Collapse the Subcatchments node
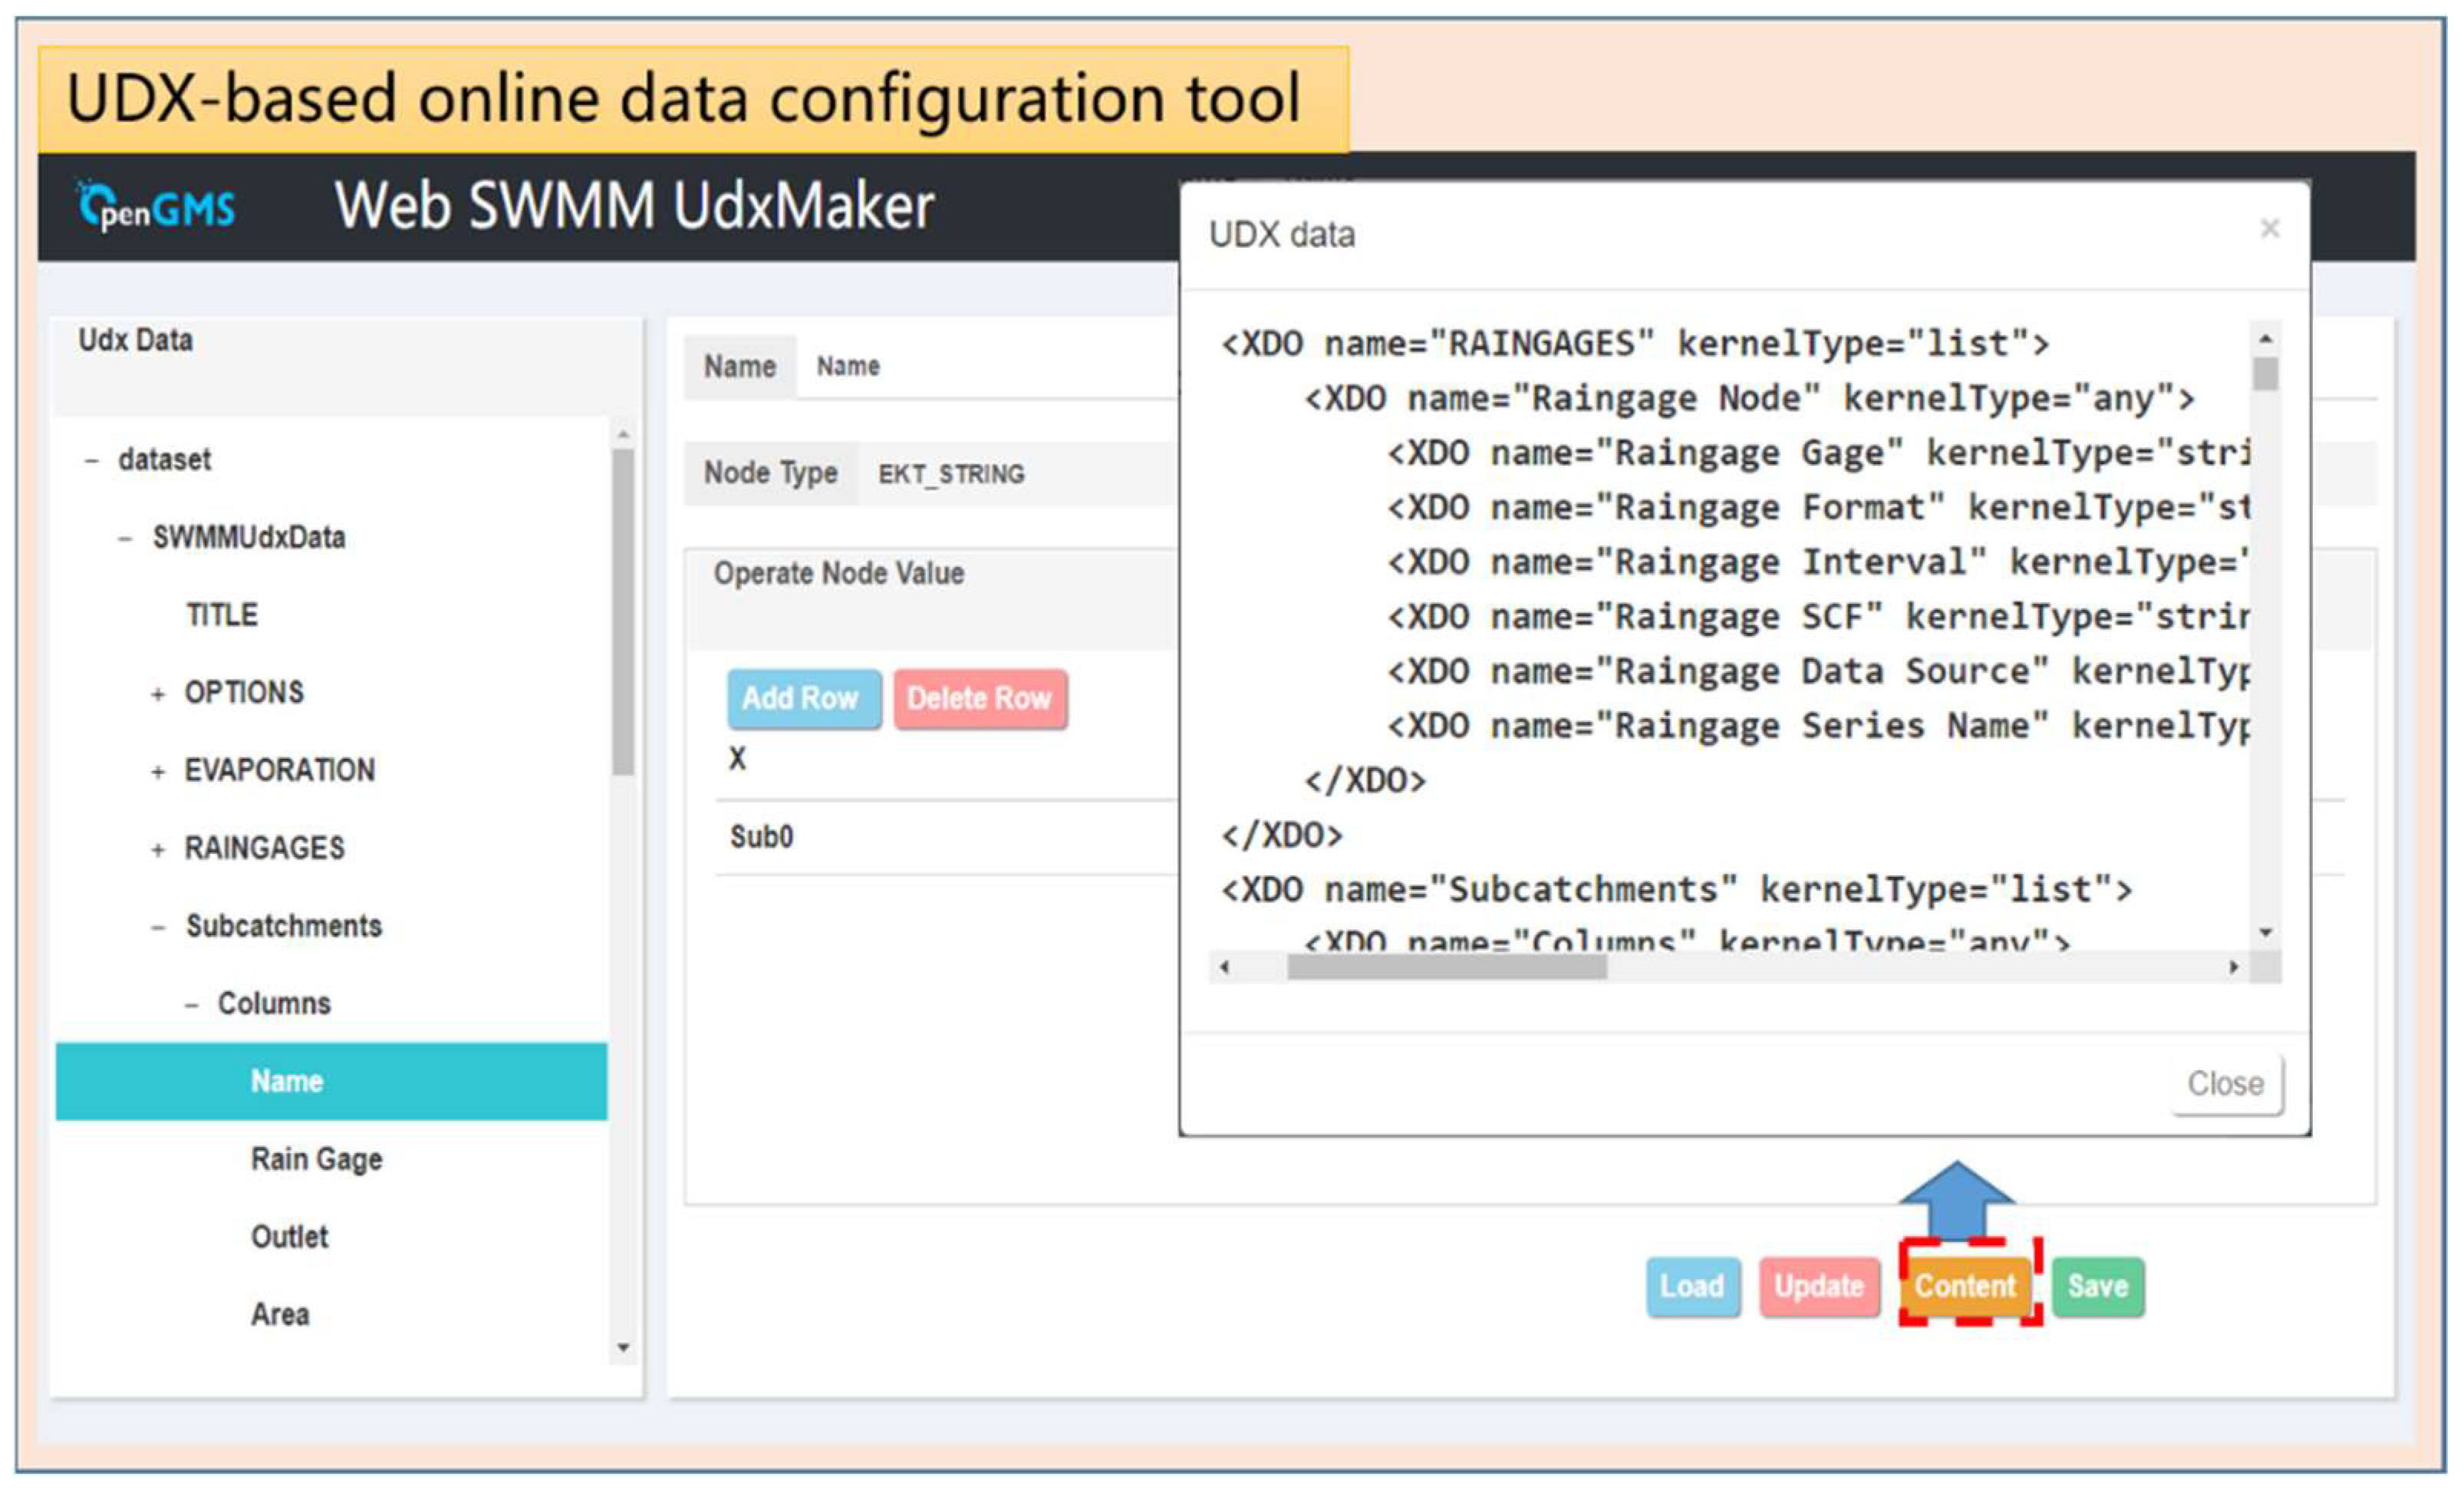This screenshot has height=1493, width=2464. point(158,927)
